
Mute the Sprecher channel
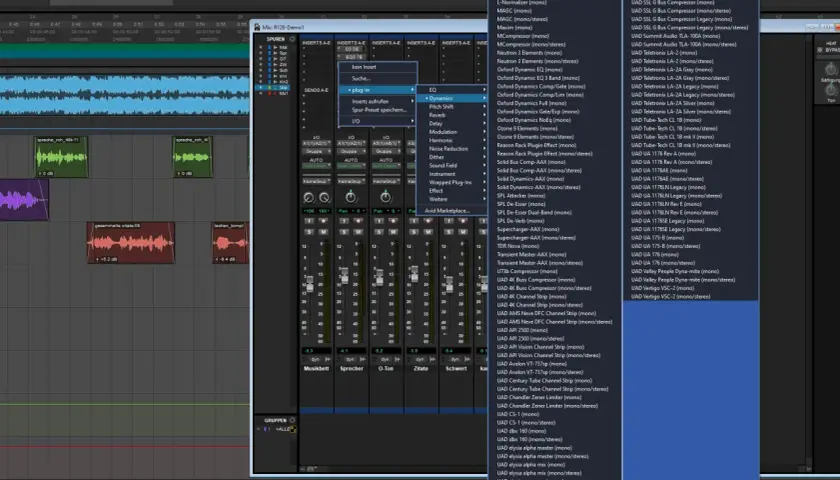pos(358,232)
